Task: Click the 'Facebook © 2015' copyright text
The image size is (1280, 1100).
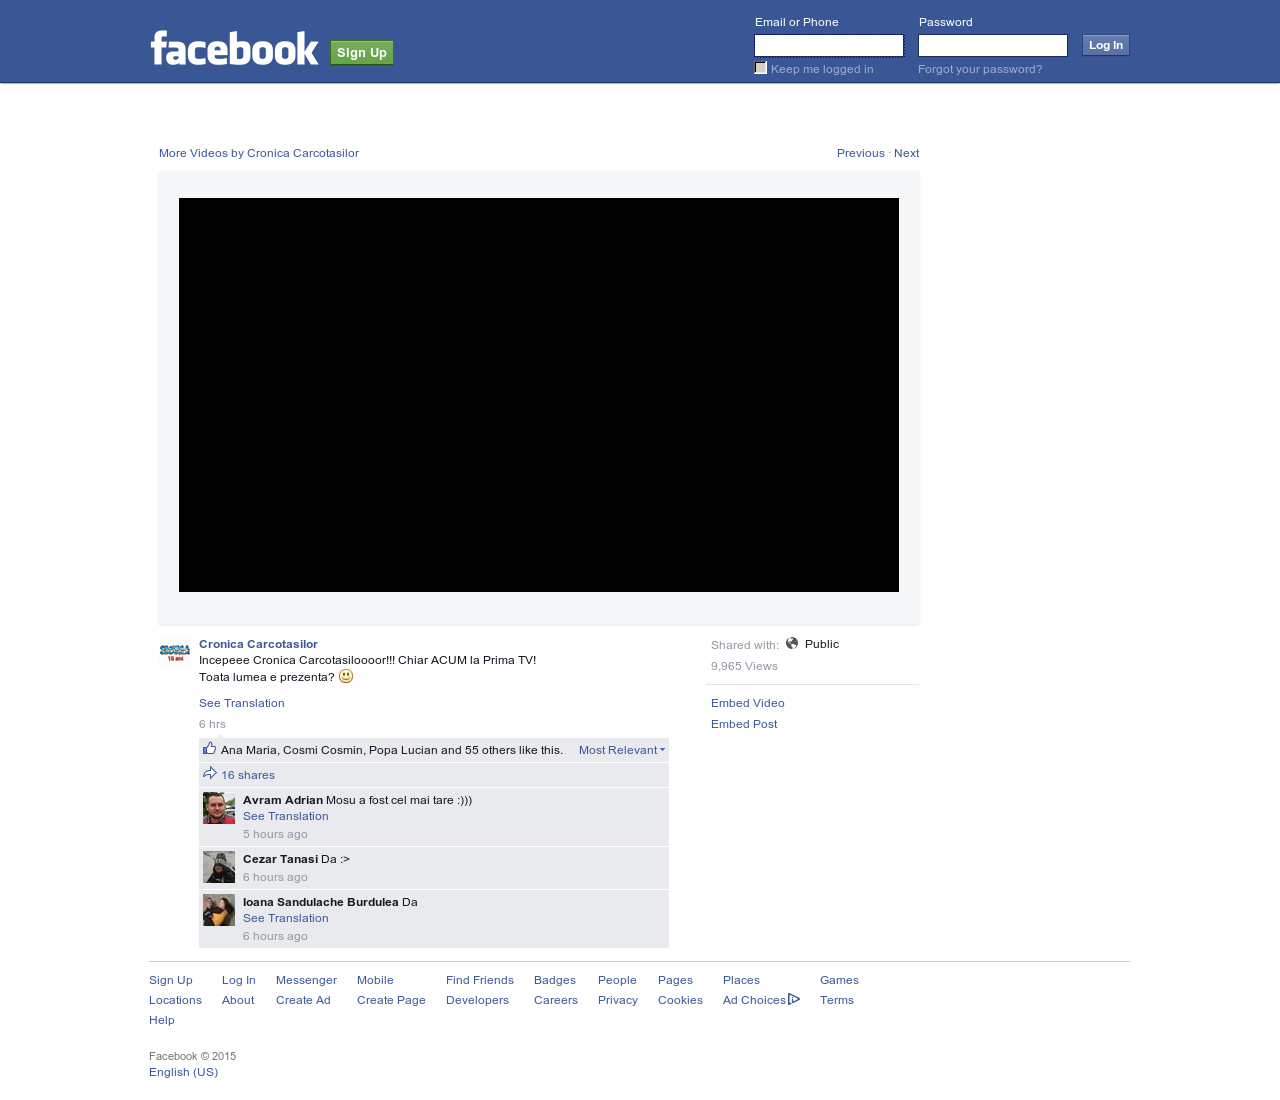Action: 192,1056
